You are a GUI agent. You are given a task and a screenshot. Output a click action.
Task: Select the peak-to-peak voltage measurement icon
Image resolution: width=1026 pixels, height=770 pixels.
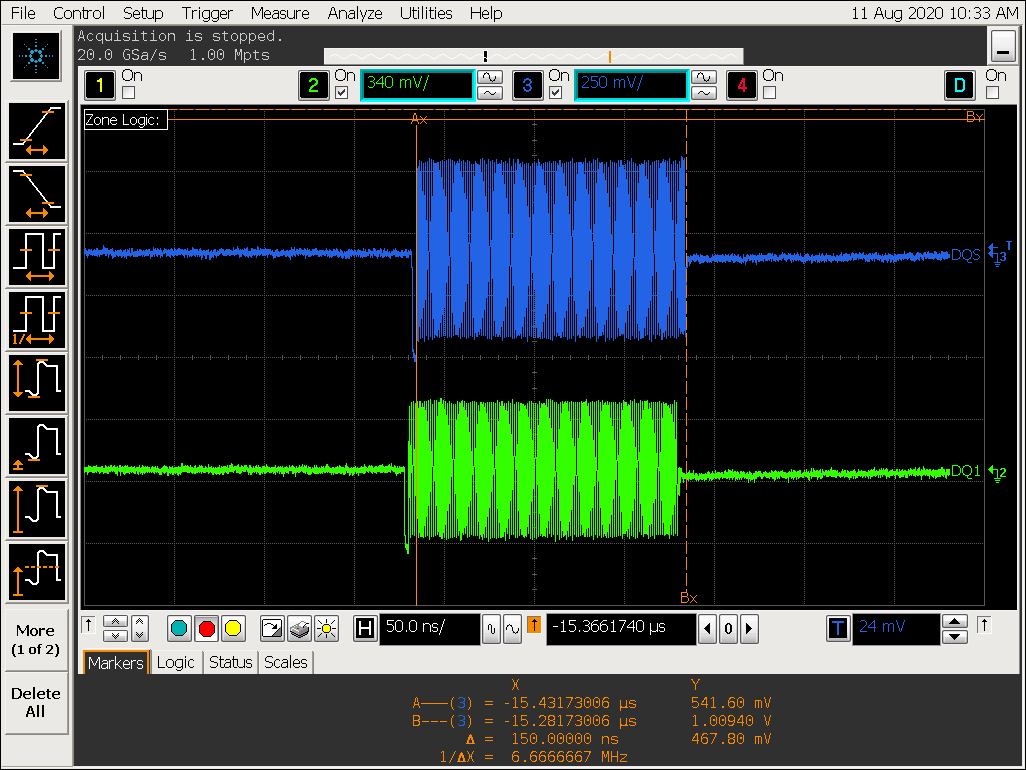[37, 383]
